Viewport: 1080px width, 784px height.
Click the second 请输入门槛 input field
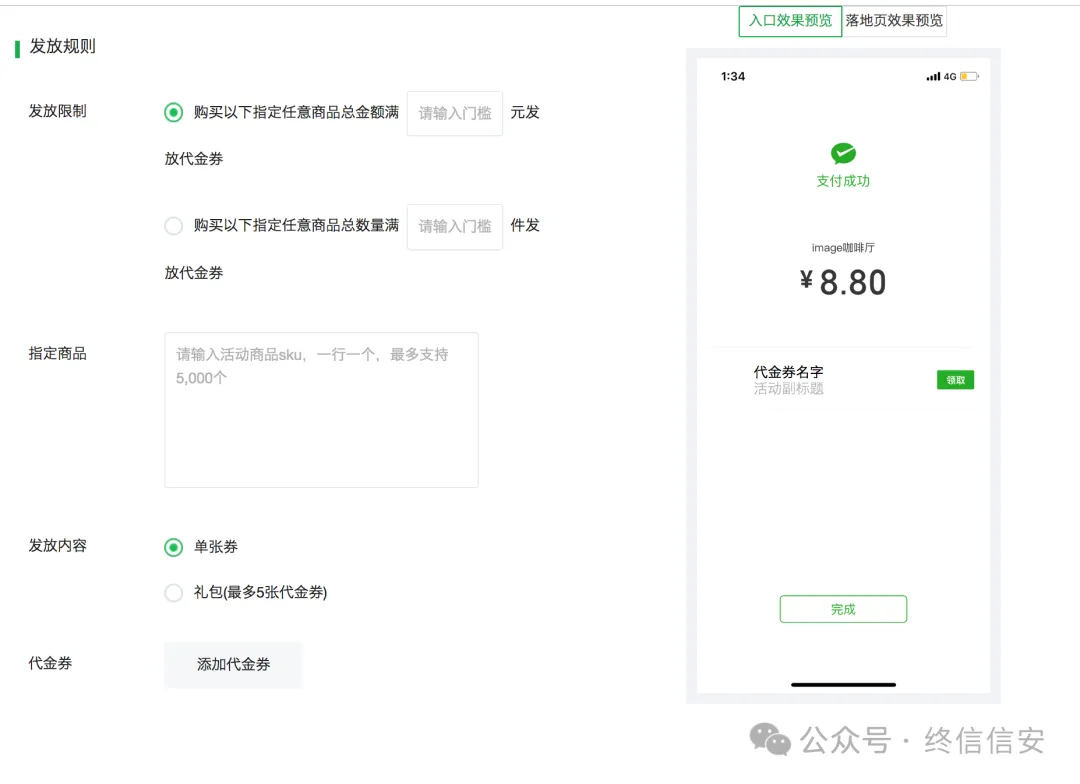454,226
